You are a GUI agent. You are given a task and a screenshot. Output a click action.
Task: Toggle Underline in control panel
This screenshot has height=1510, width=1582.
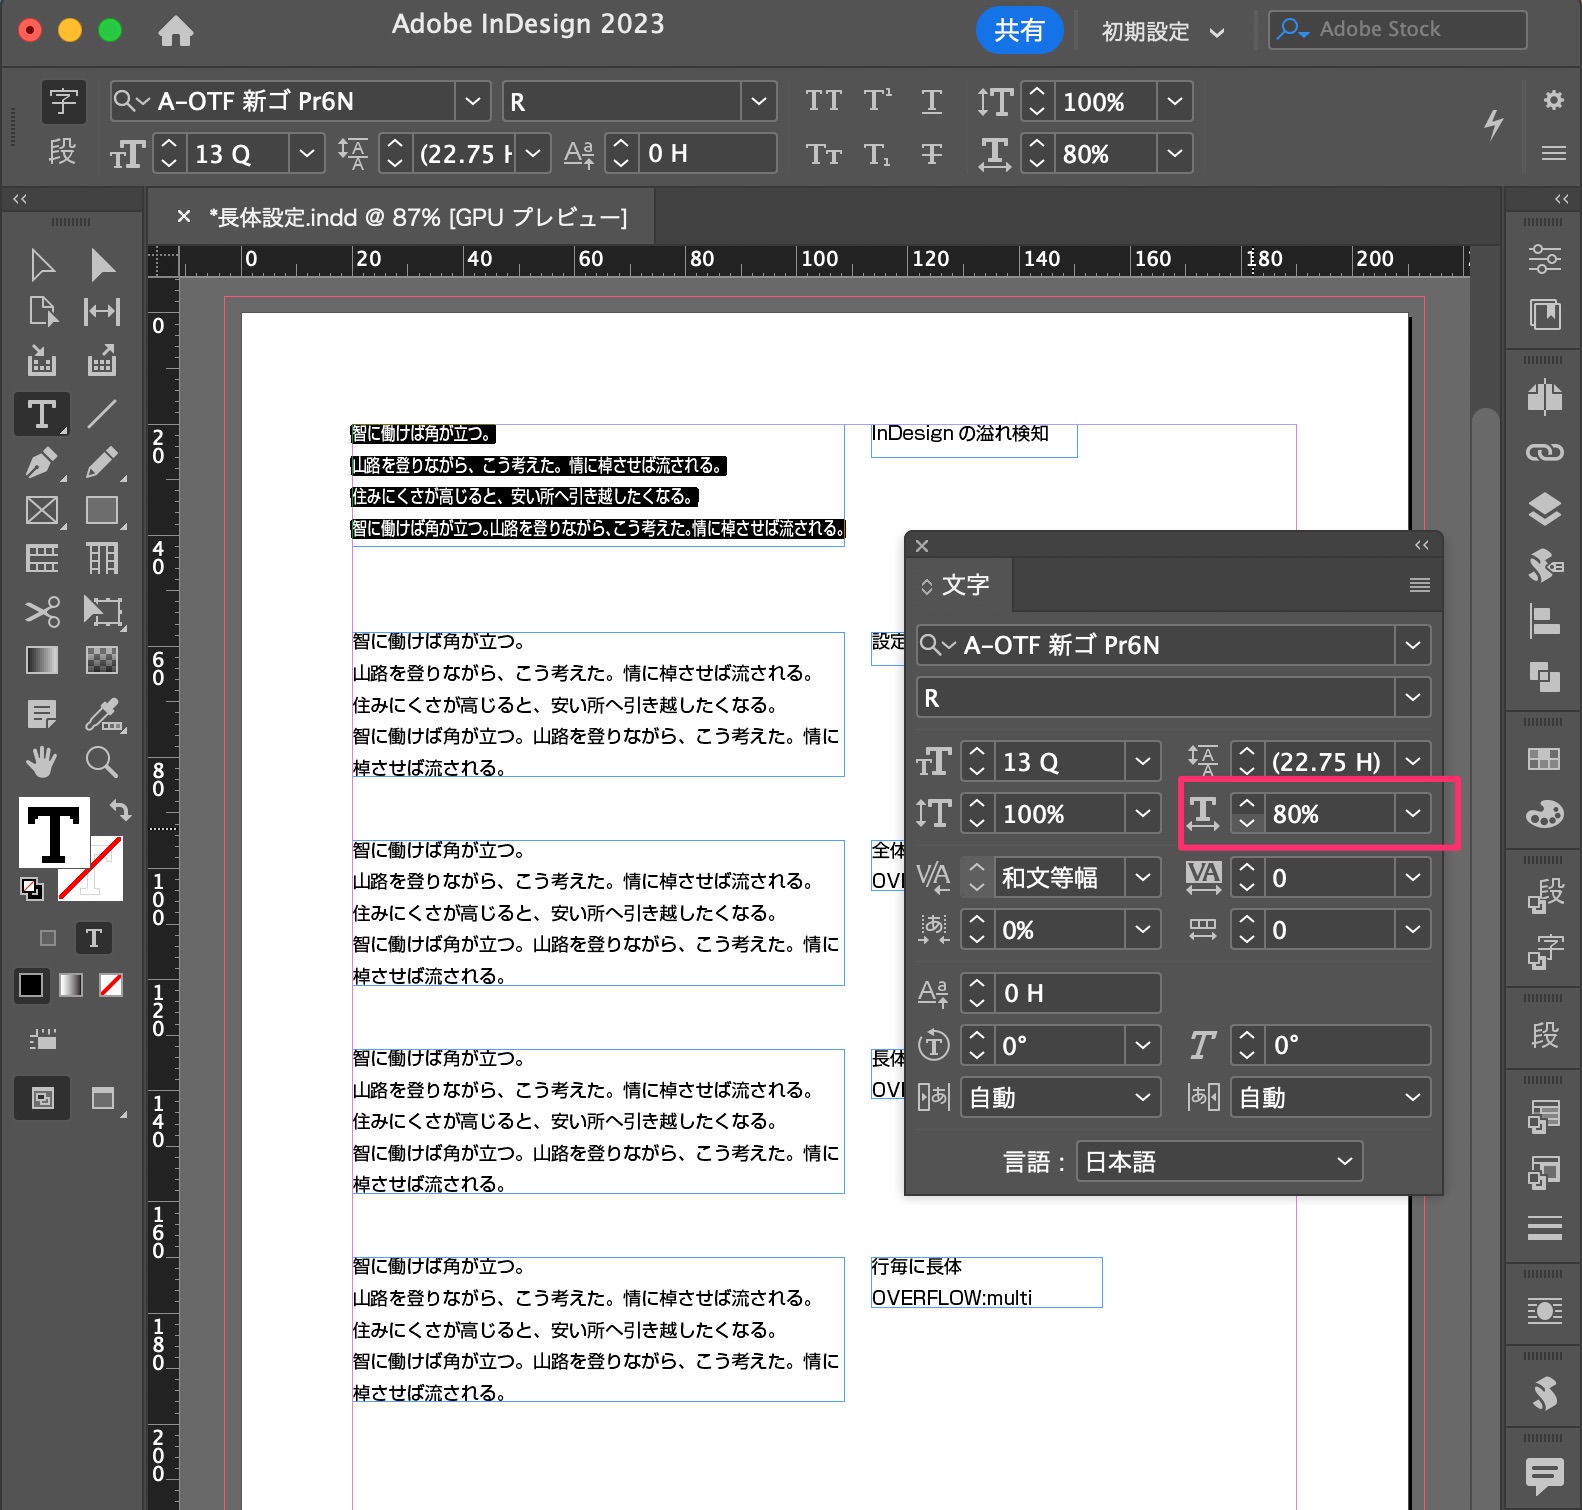[x=931, y=101]
